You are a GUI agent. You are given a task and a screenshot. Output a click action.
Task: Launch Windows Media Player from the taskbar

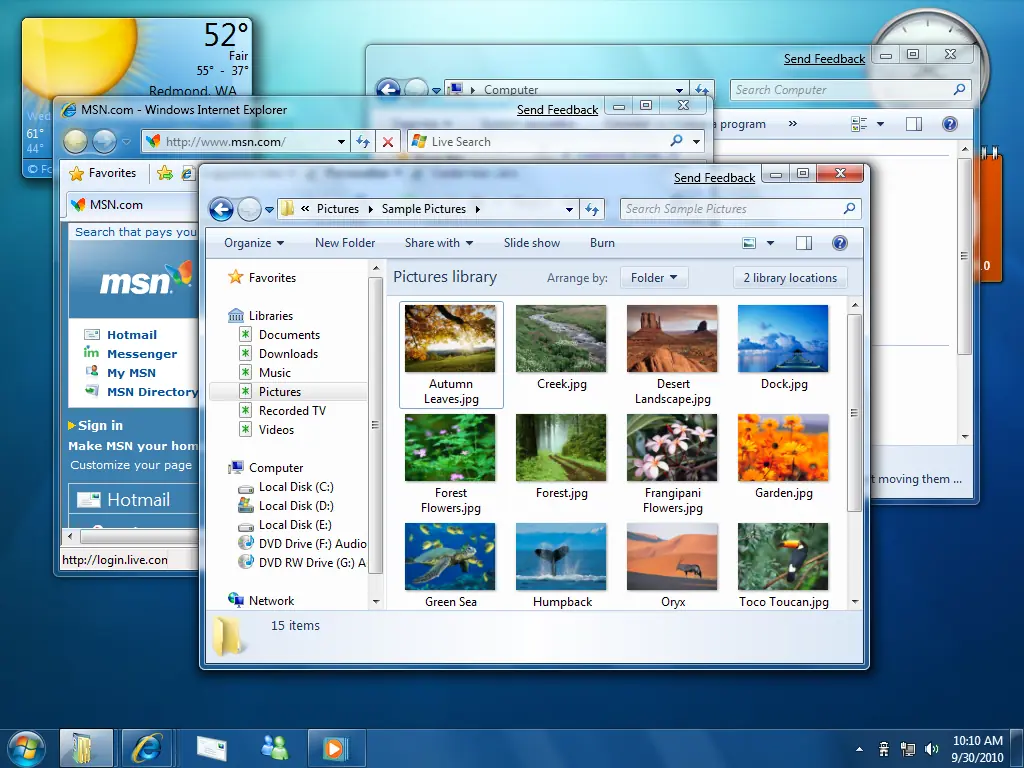pos(336,747)
